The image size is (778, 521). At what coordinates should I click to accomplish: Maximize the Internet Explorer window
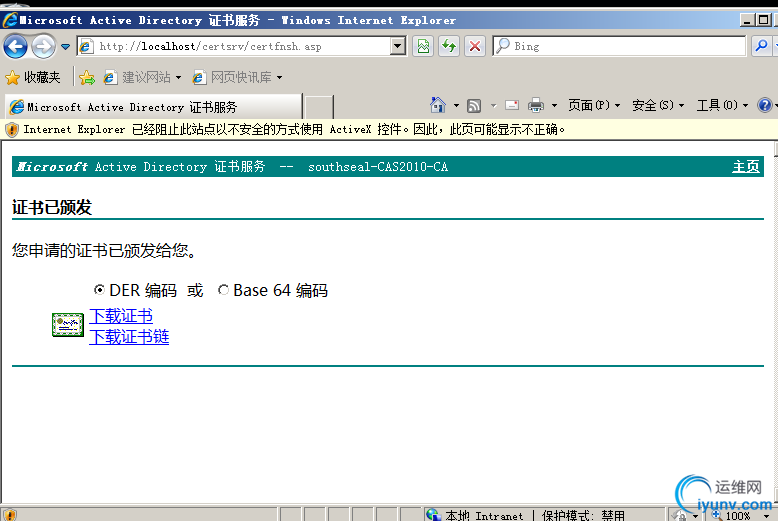coord(764,20)
